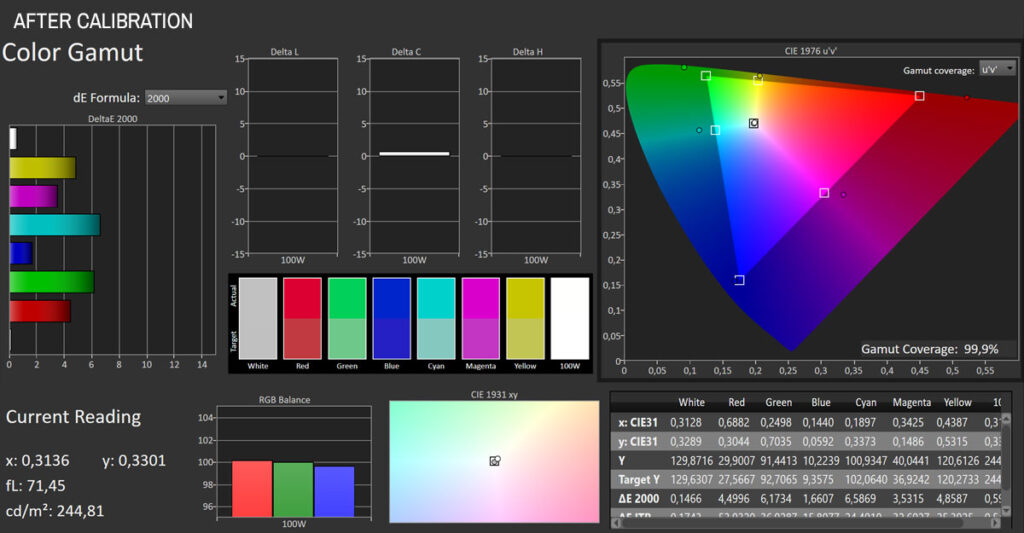Select the Yellow column header in data table
This screenshot has height=533, width=1024.
point(957,402)
